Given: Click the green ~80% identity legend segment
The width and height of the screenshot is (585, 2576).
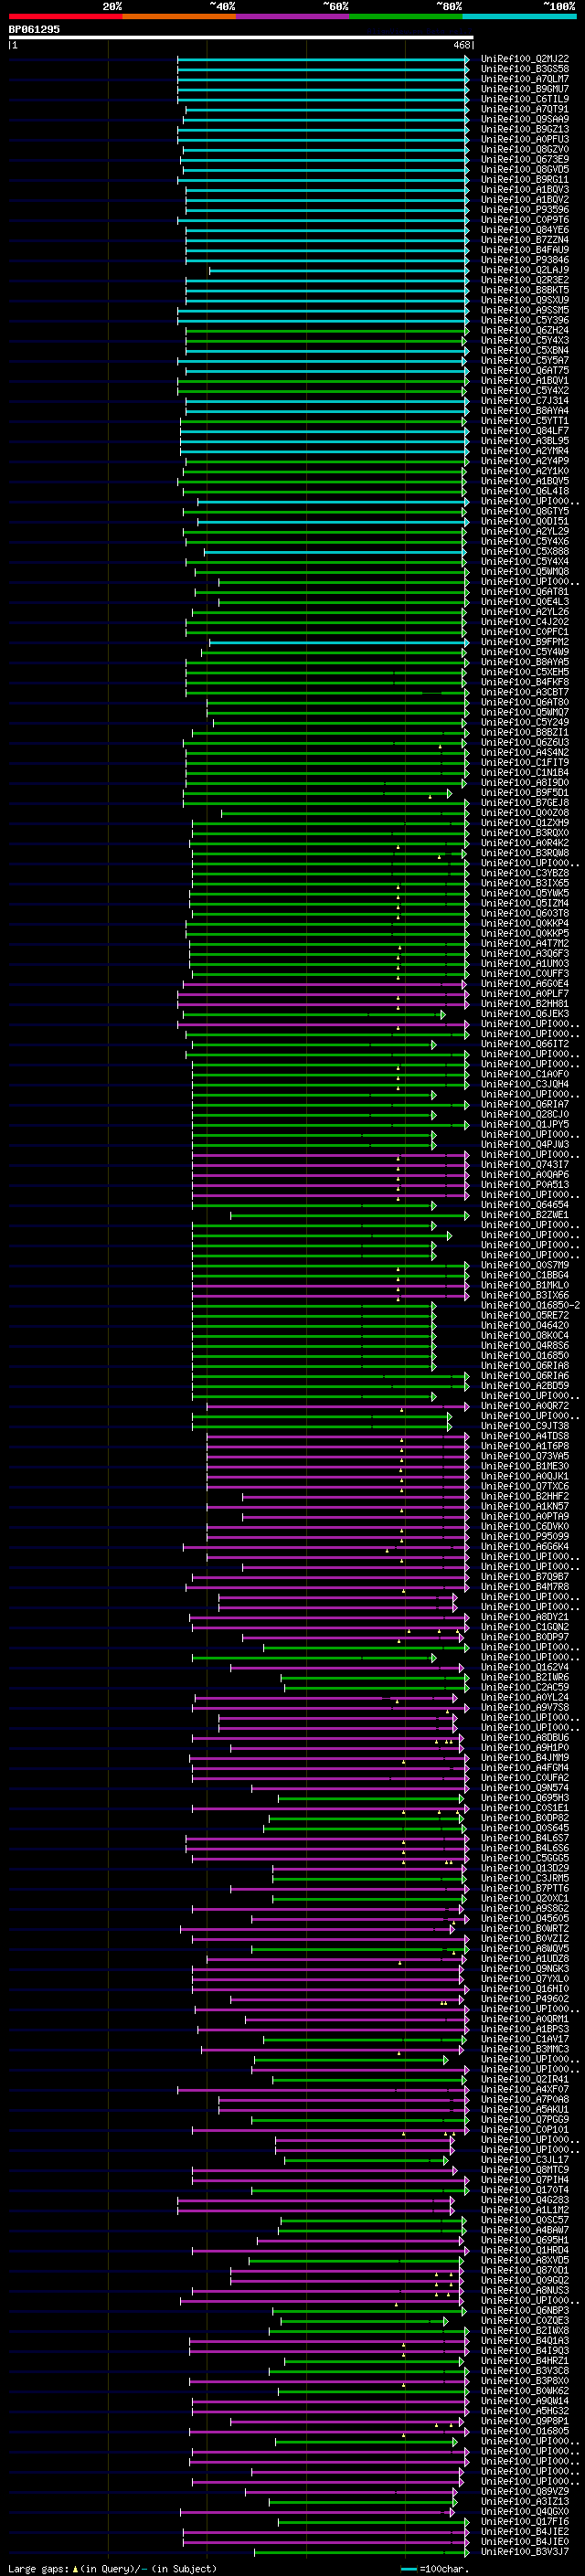Looking at the screenshot, I should point(406,16).
